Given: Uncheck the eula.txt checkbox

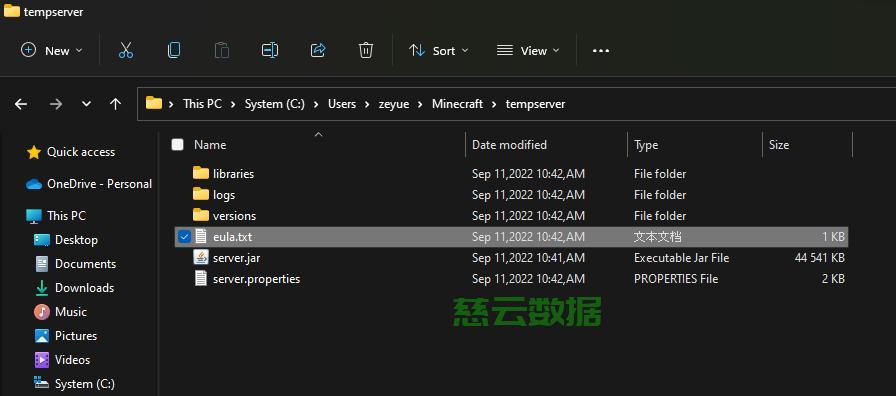Looking at the screenshot, I should tap(184, 237).
